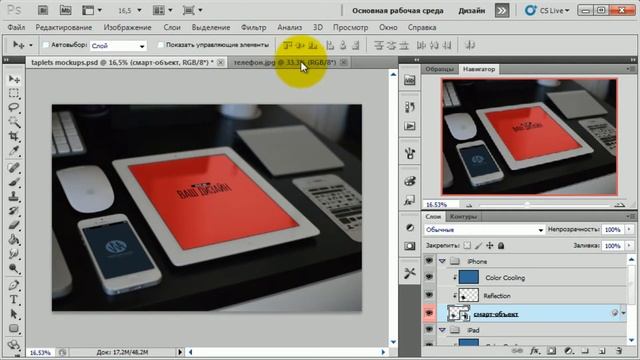Zoom out with Navigator small mountains button
Screen dimensions: 640x360
pos(469,205)
